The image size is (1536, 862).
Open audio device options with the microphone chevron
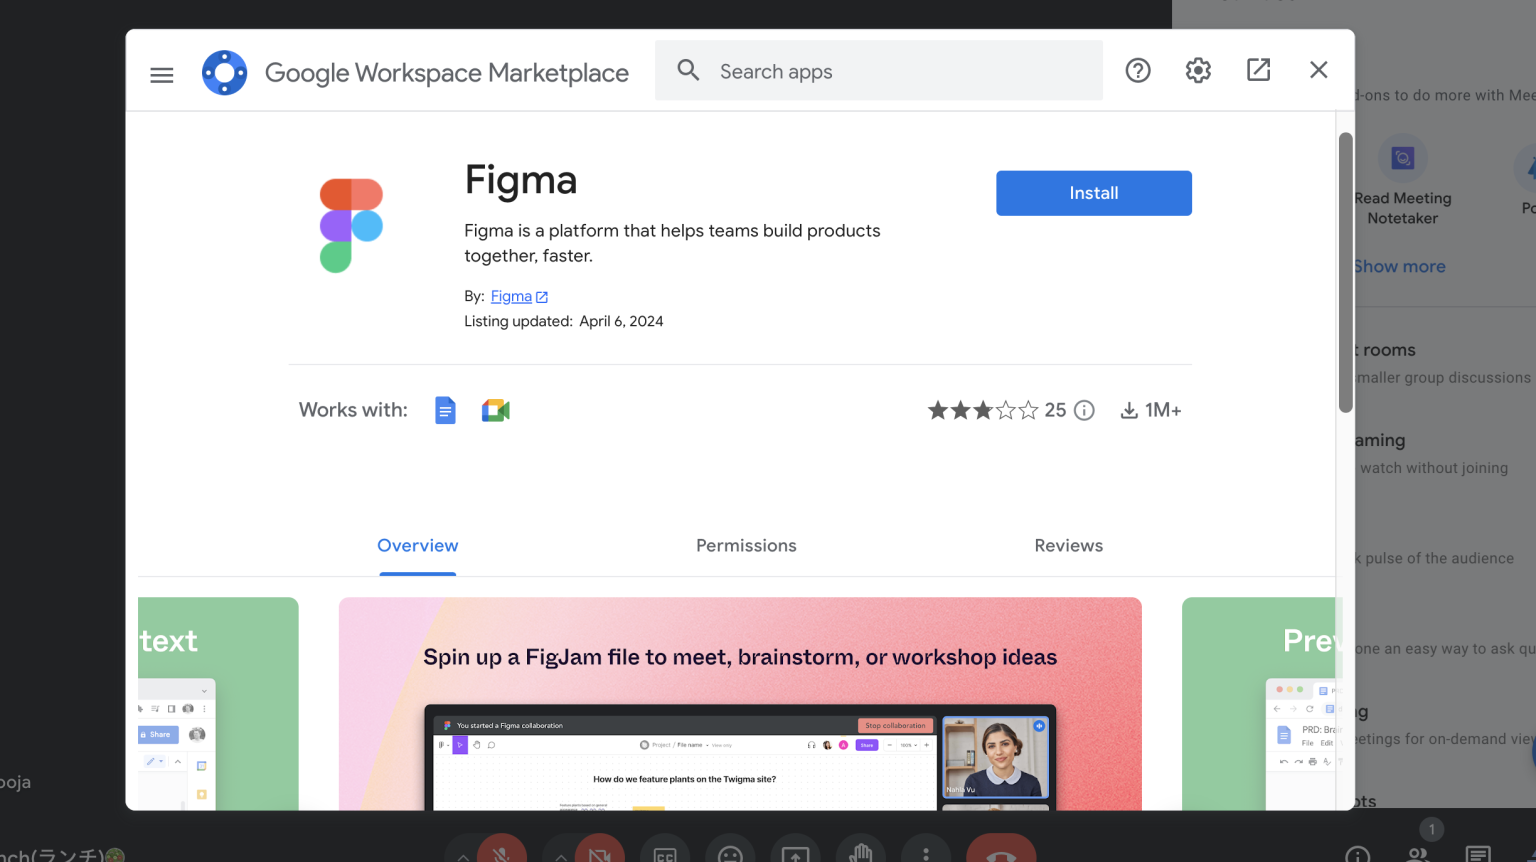(x=462, y=855)
